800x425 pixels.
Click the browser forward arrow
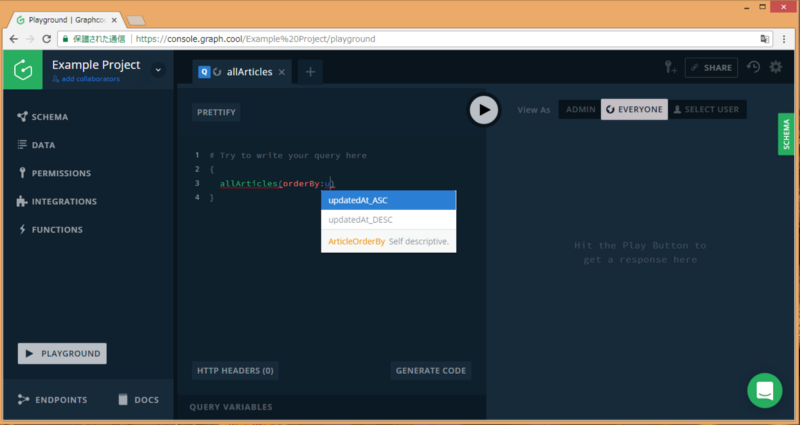tap(30, 39)
